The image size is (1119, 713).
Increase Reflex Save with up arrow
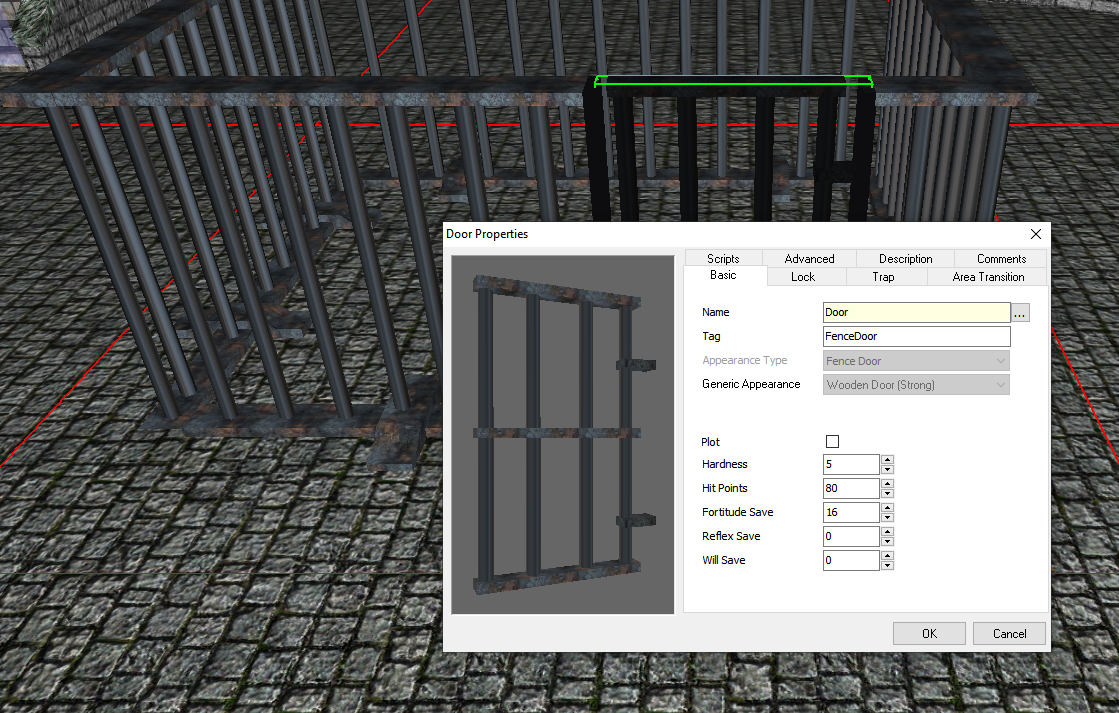pyautogui.click(x=888, y=531)
